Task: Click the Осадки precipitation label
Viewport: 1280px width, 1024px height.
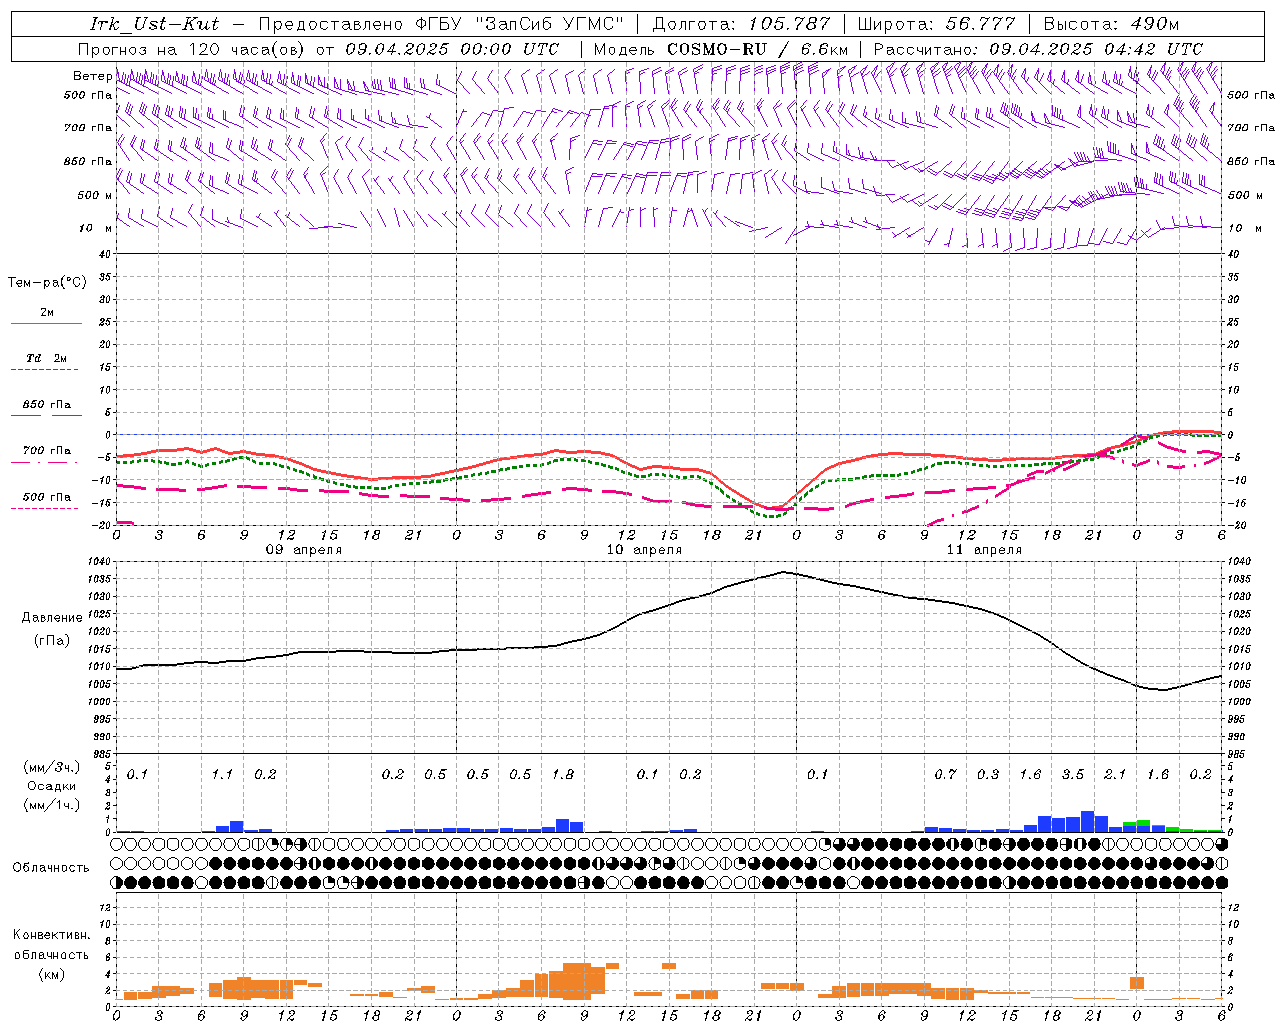Action: 52,786
